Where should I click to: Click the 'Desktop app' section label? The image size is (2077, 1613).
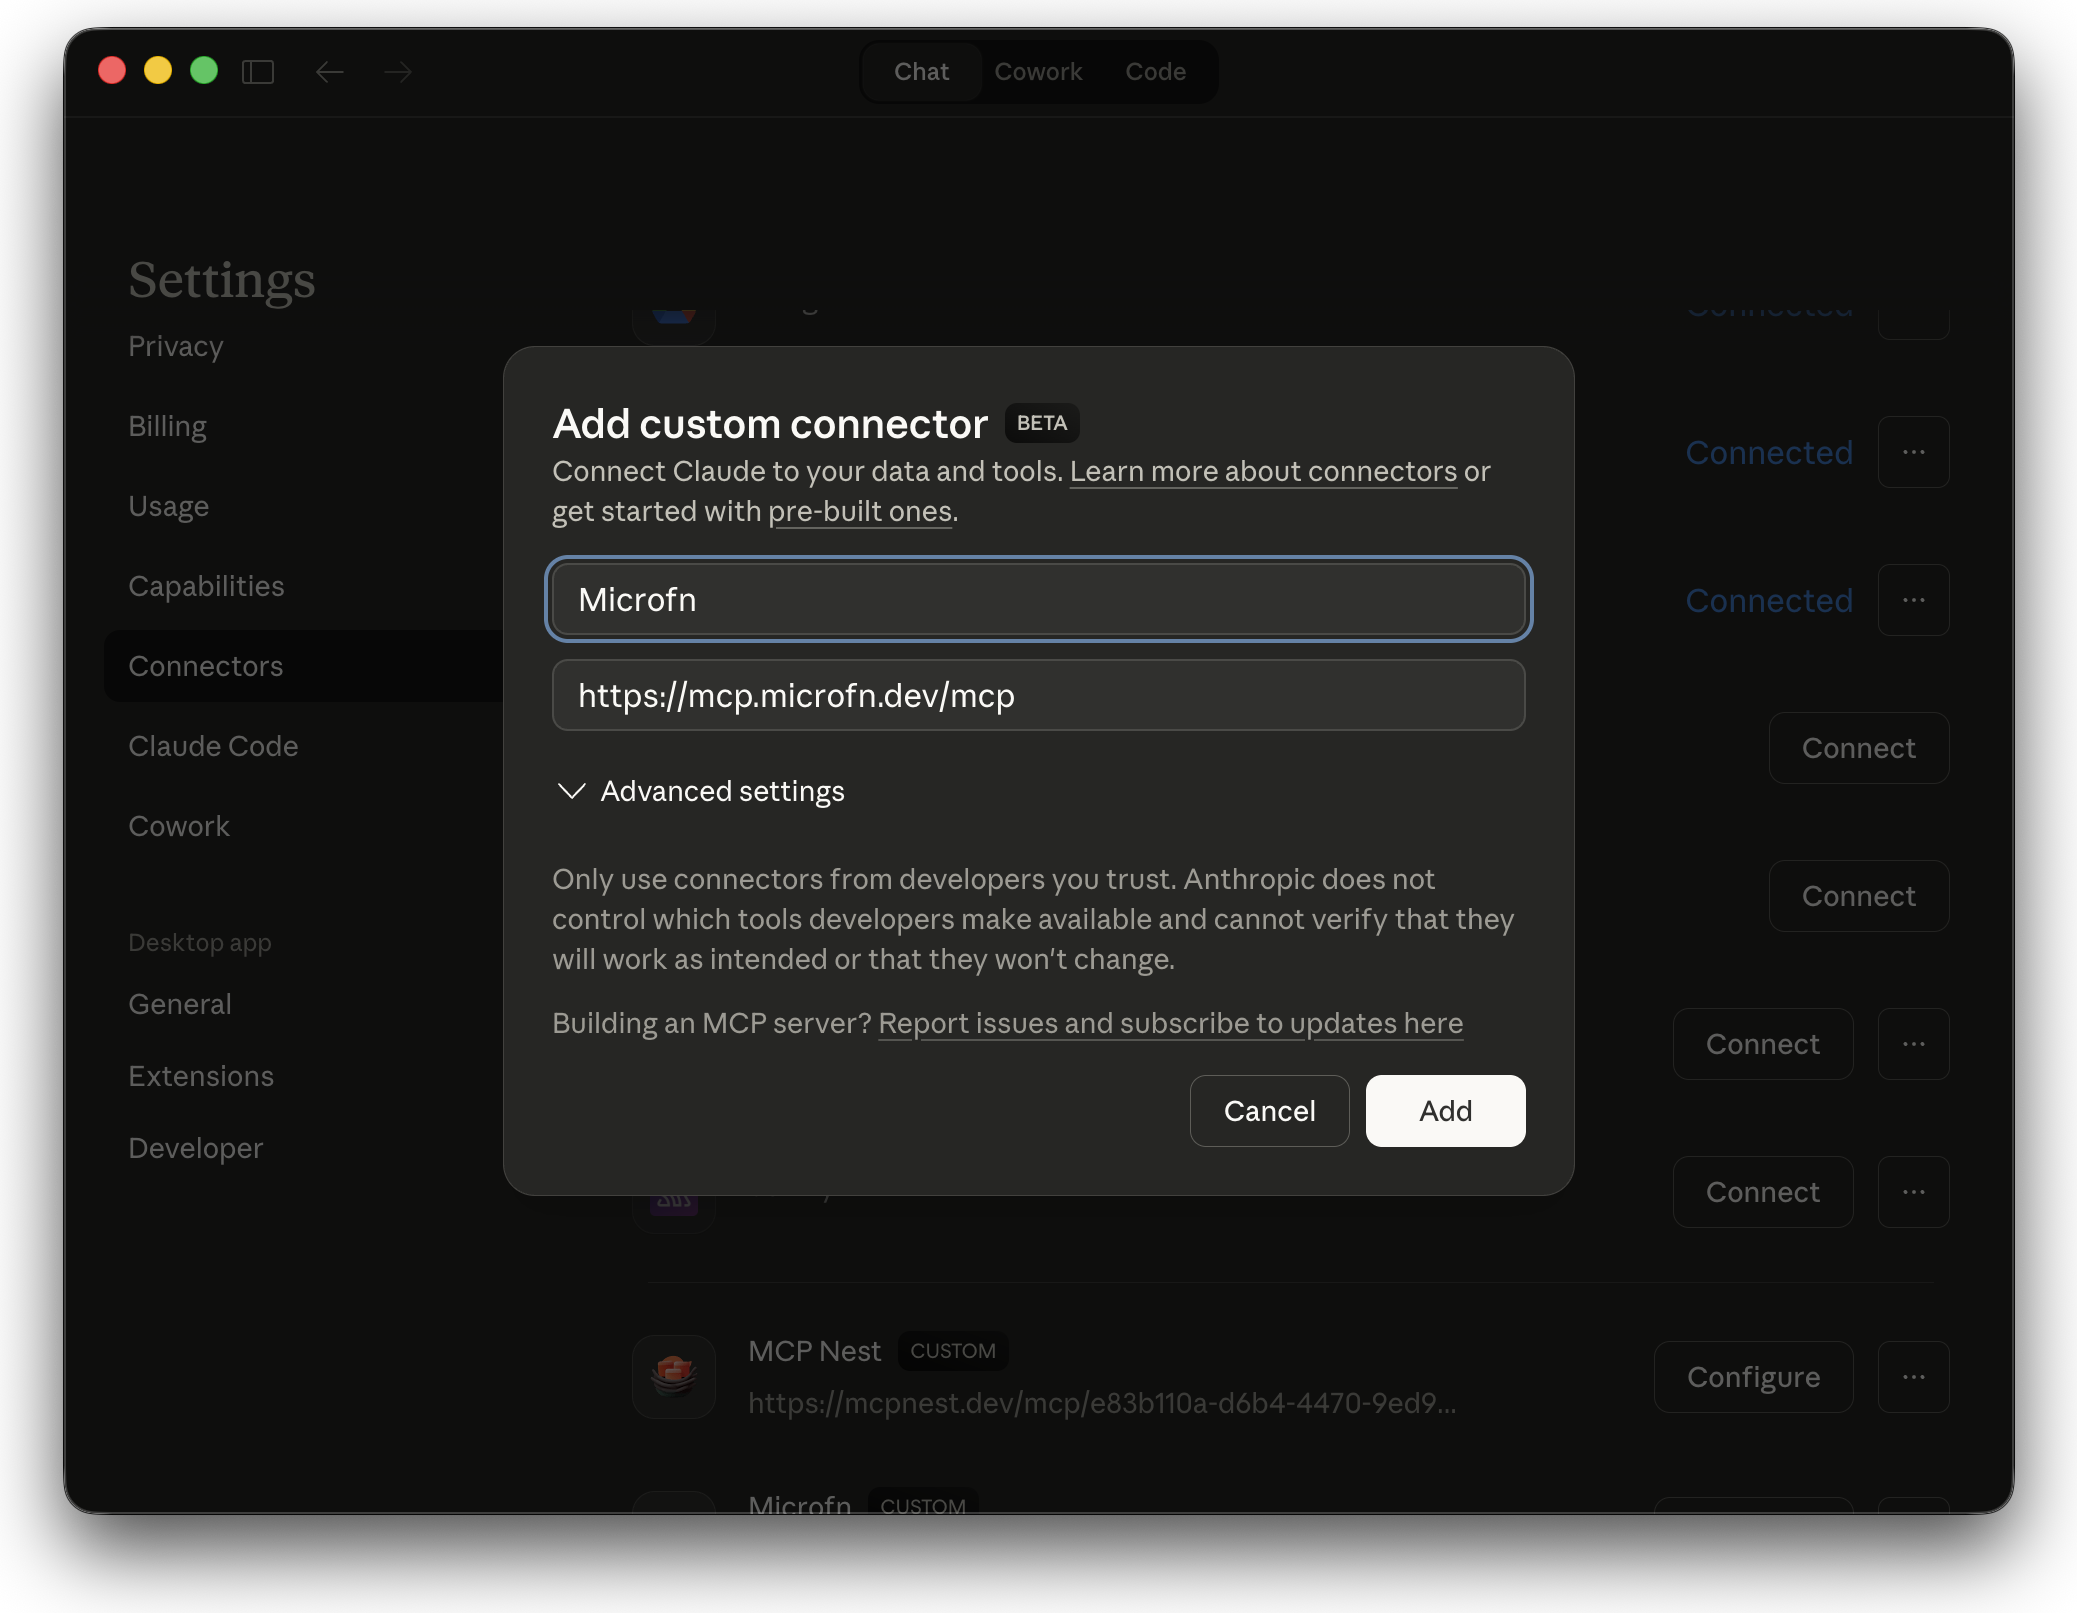pyautogui.click(x=199, y=942)
